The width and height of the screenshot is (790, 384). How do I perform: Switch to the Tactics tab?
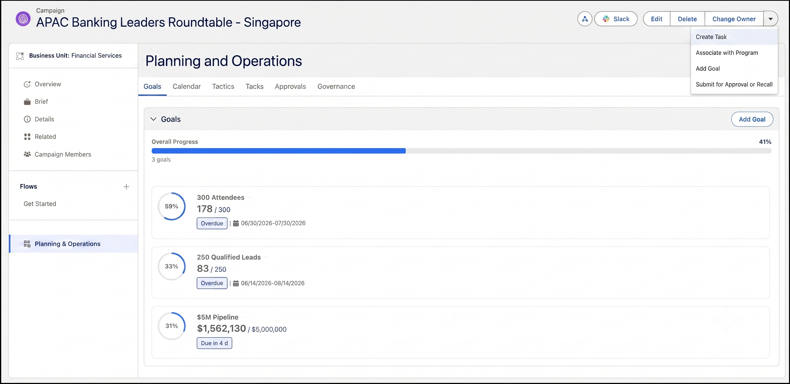coord(223,87)
